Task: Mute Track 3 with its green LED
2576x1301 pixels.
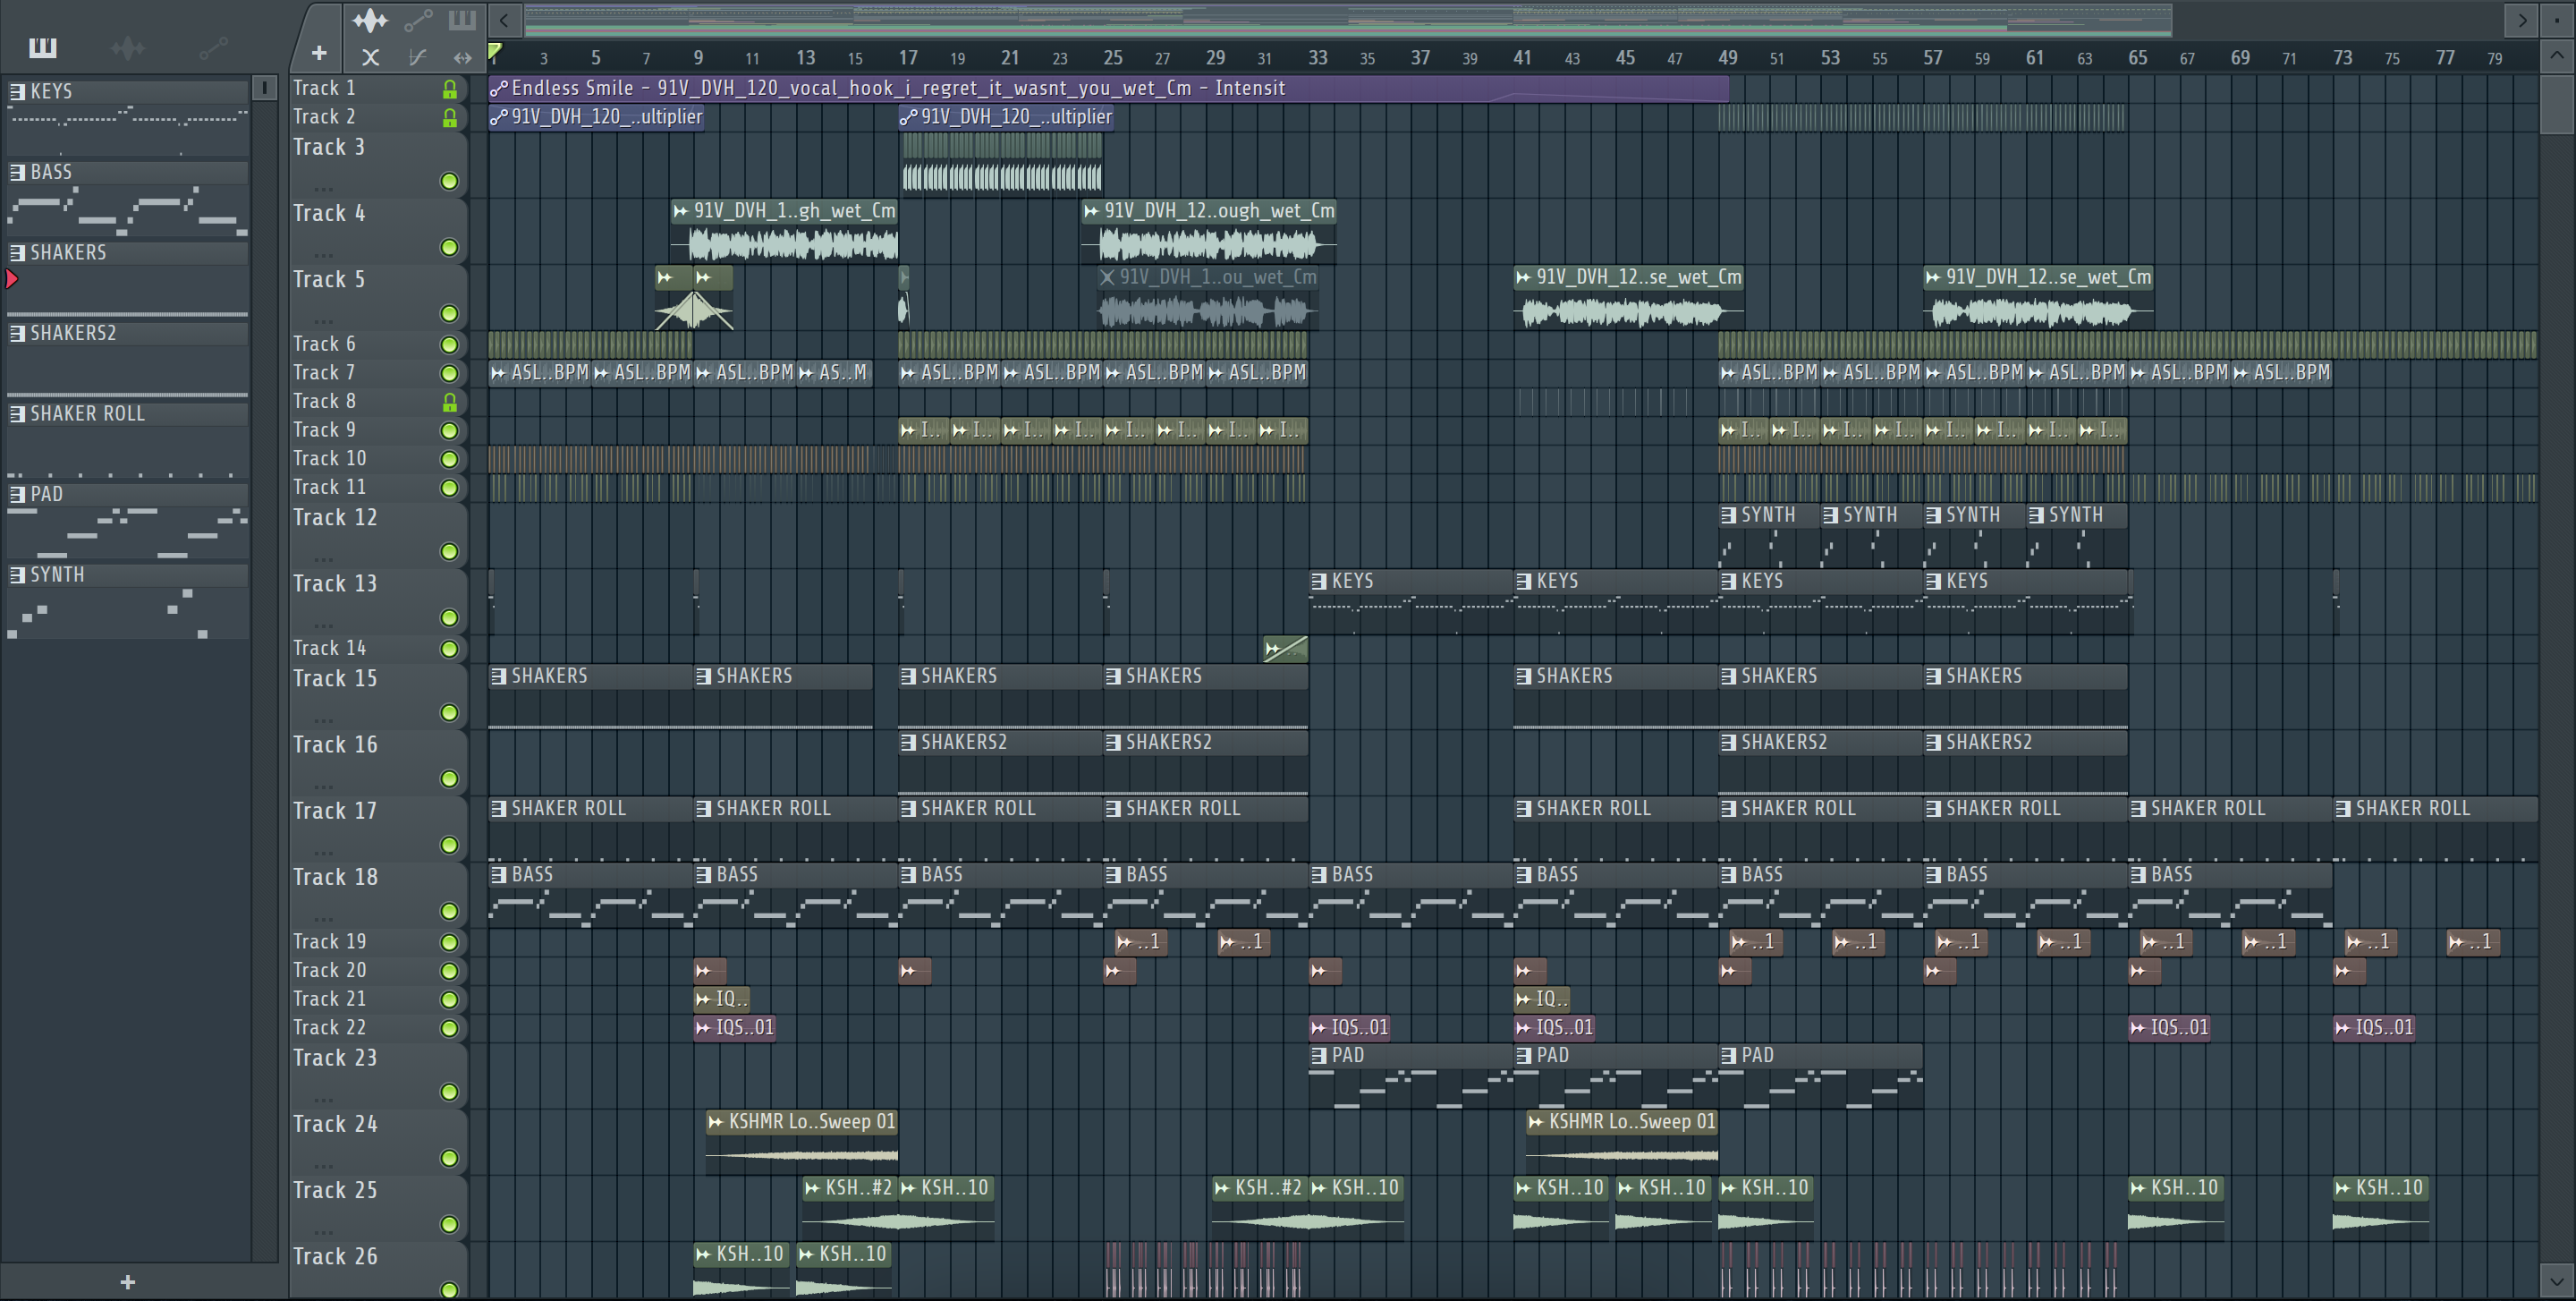Action: (x=450, y=181)
